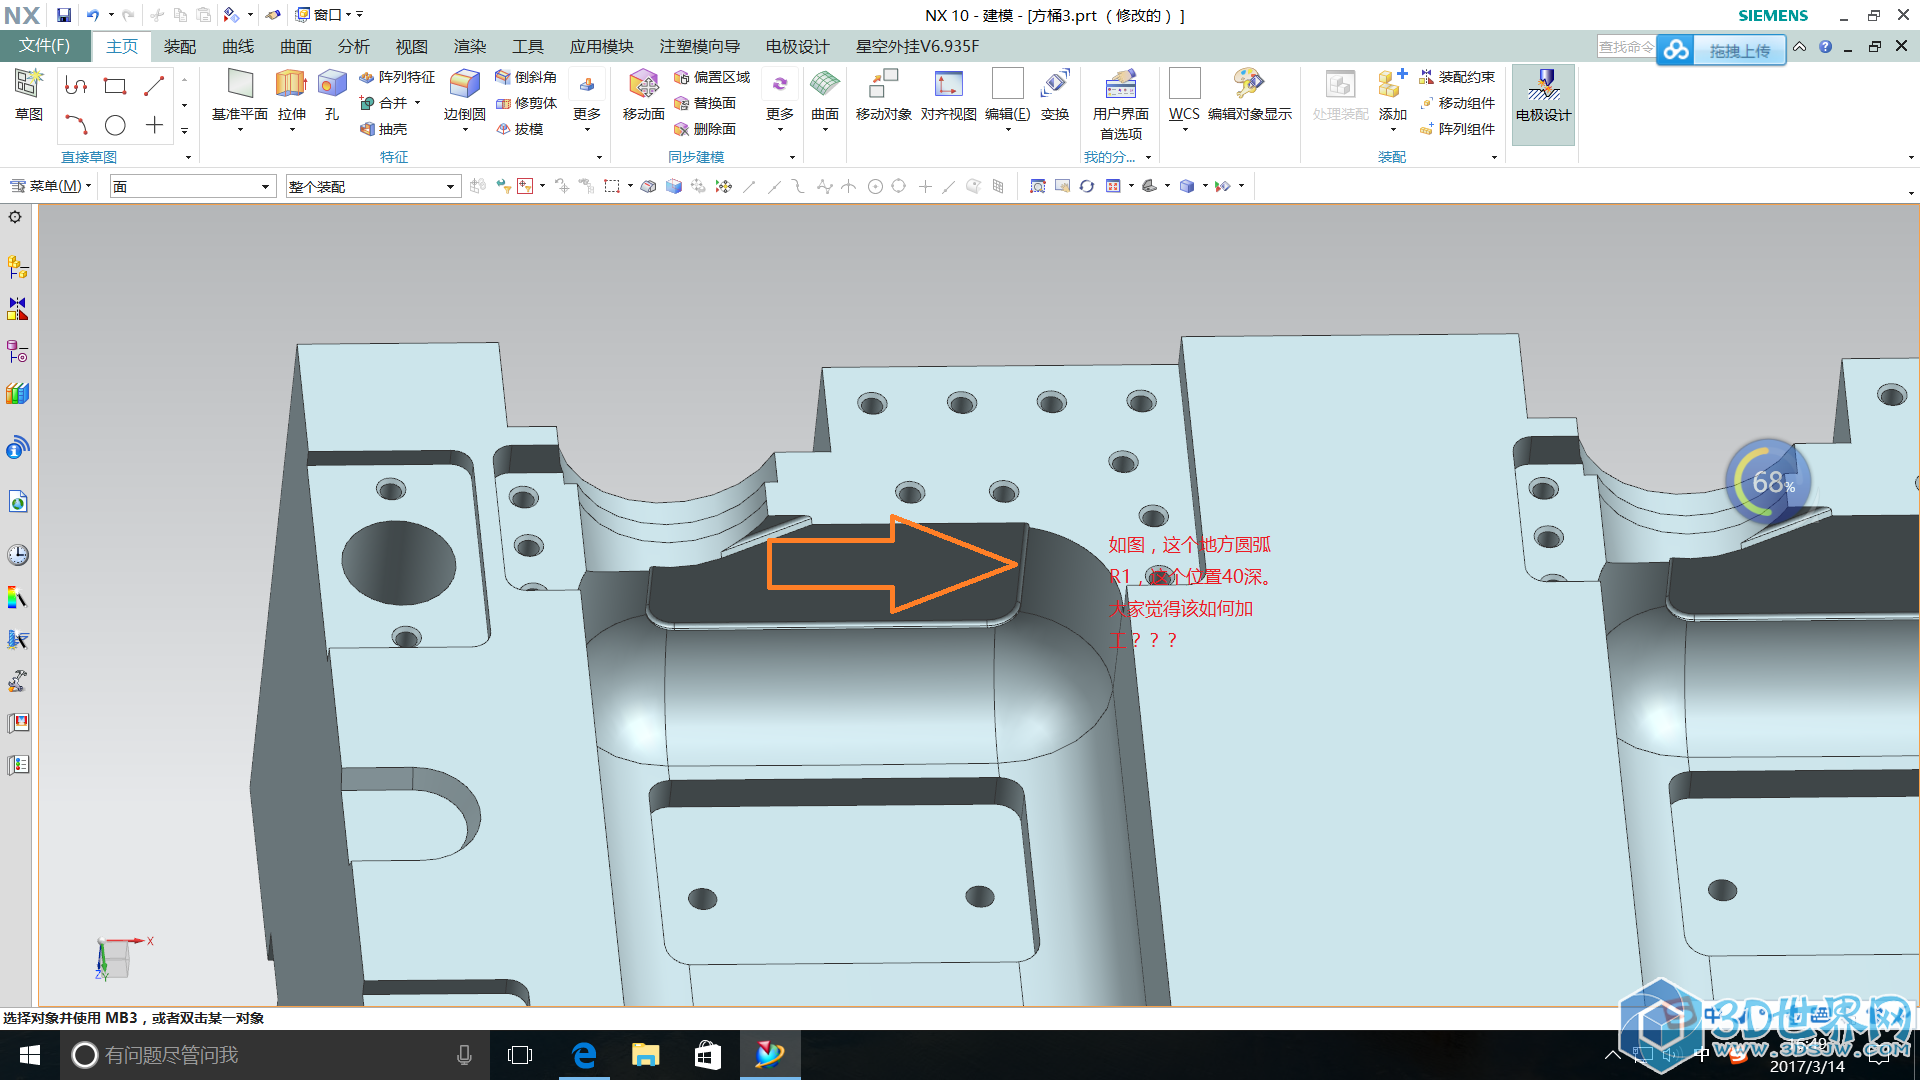Switch to the 注塑模向导 ribbon tab
Screen dimensions: 1920x1080
[x=700, y=47]
